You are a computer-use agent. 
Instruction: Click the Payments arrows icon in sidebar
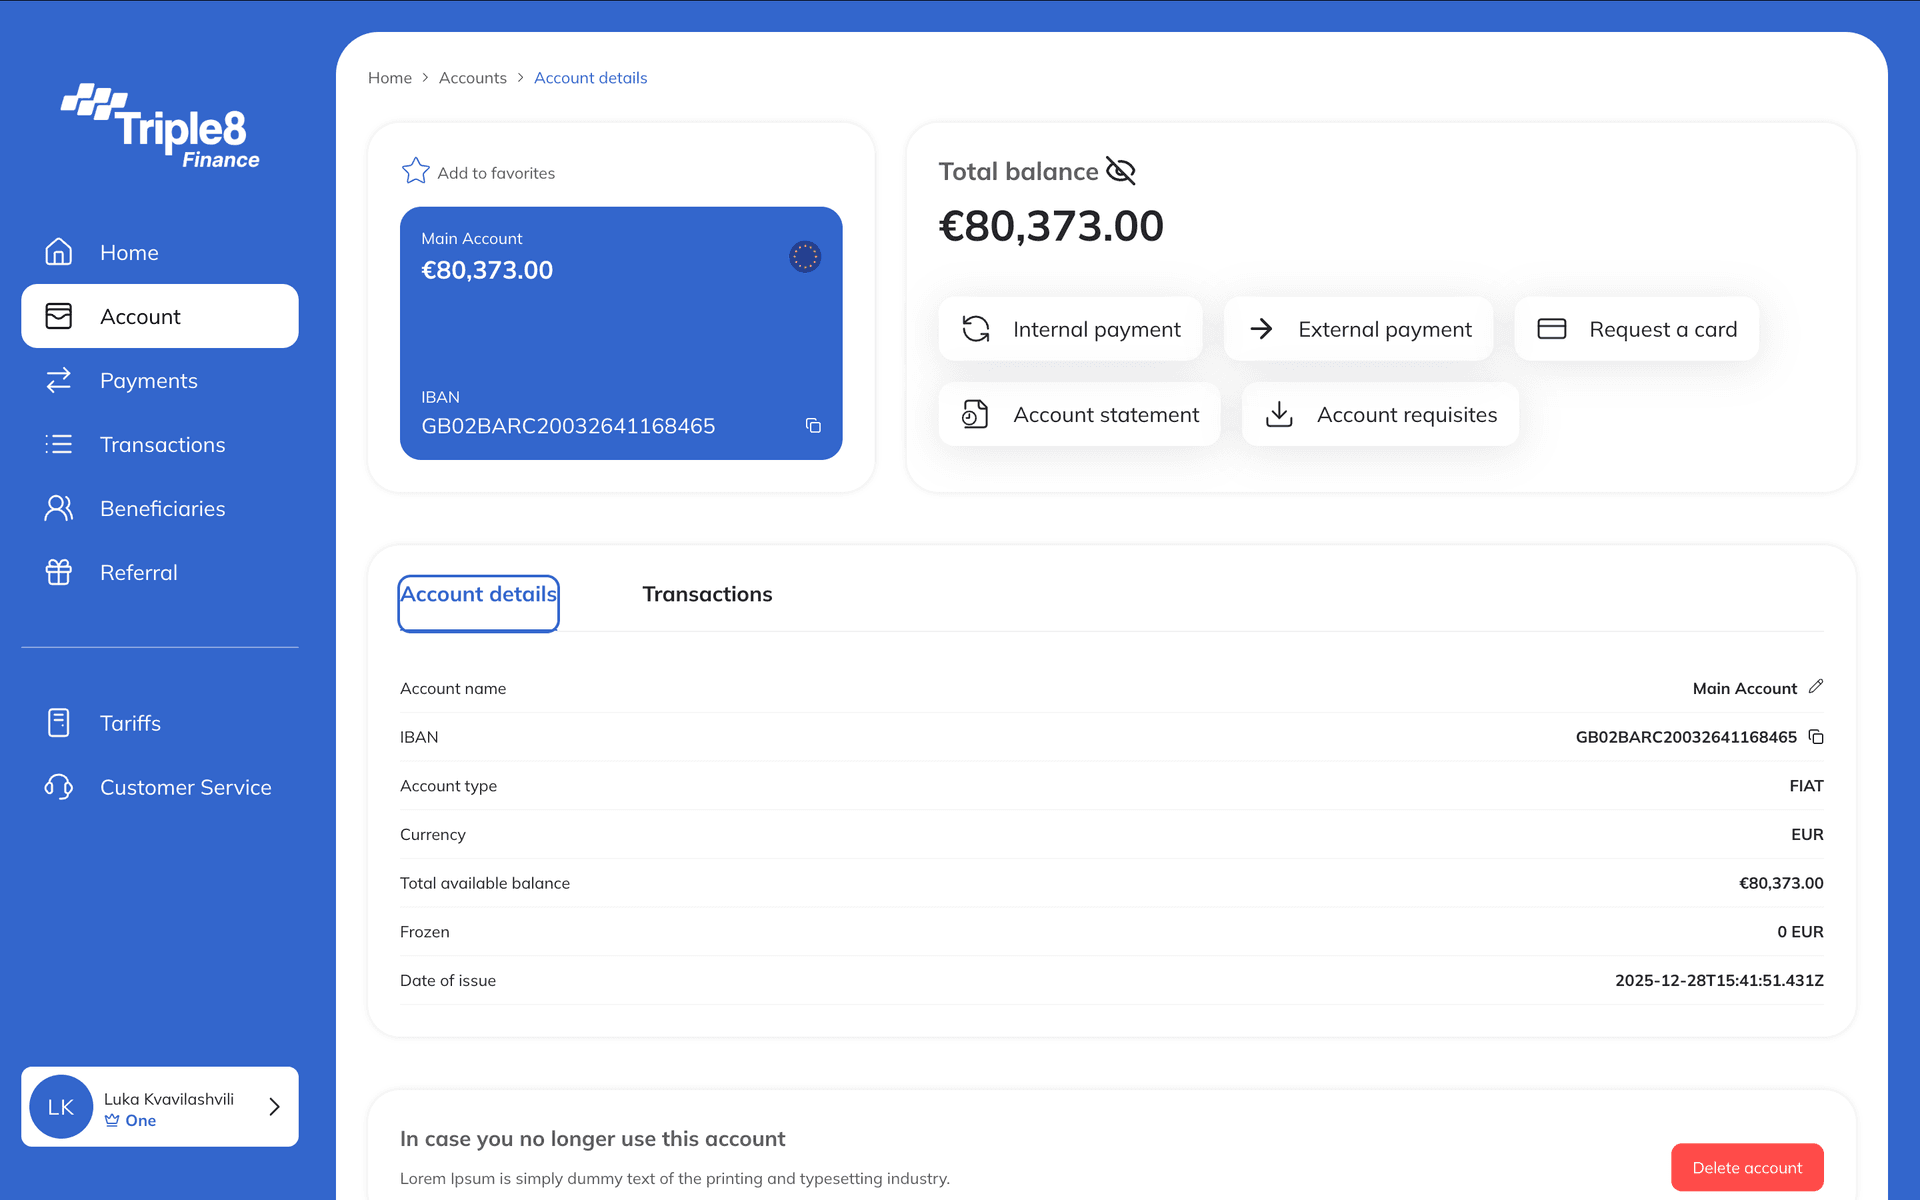click(59, 380)
